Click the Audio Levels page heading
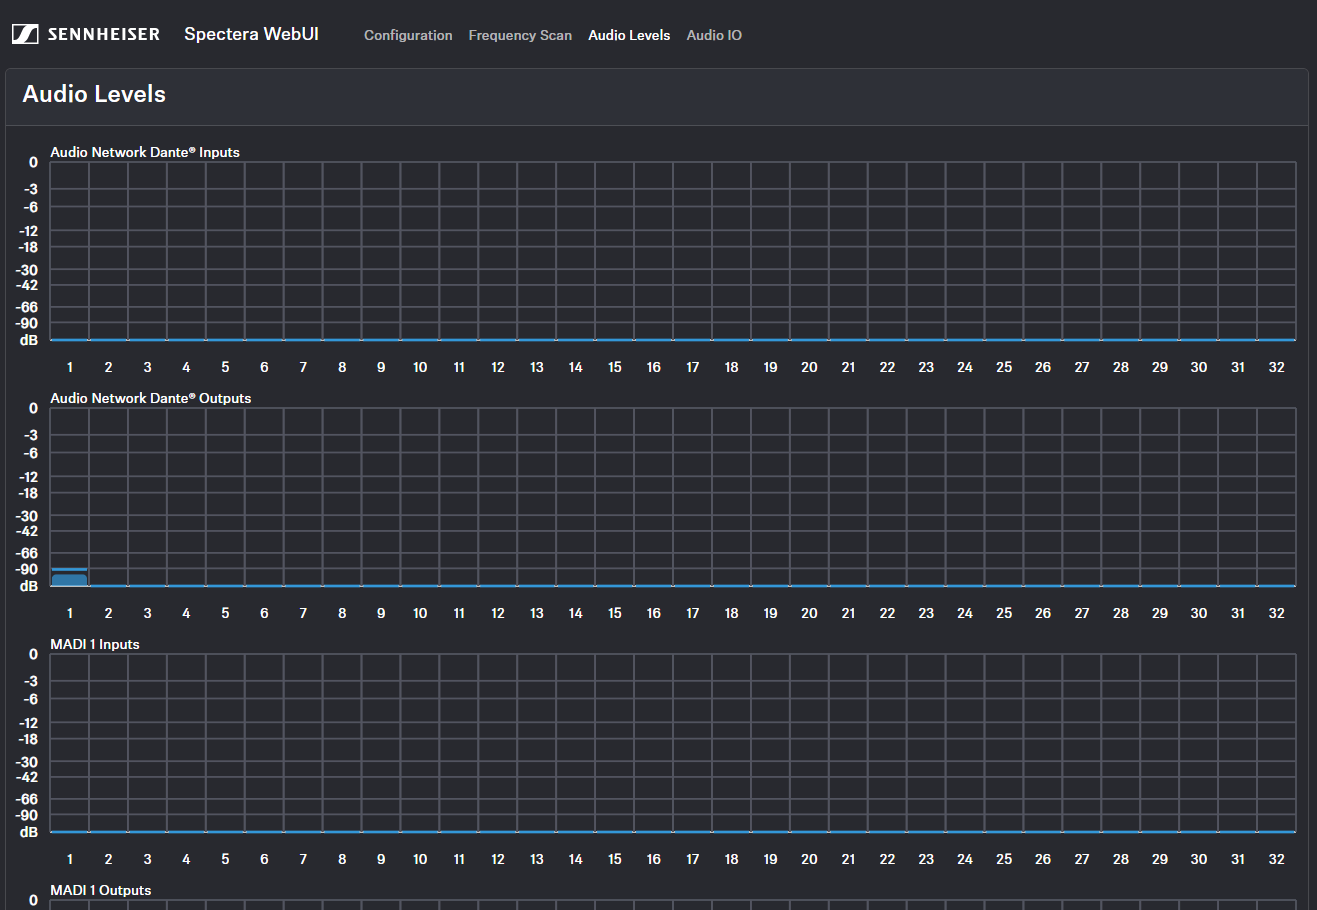This screenshot has height=910, width=1317. [x=94, y=94]
